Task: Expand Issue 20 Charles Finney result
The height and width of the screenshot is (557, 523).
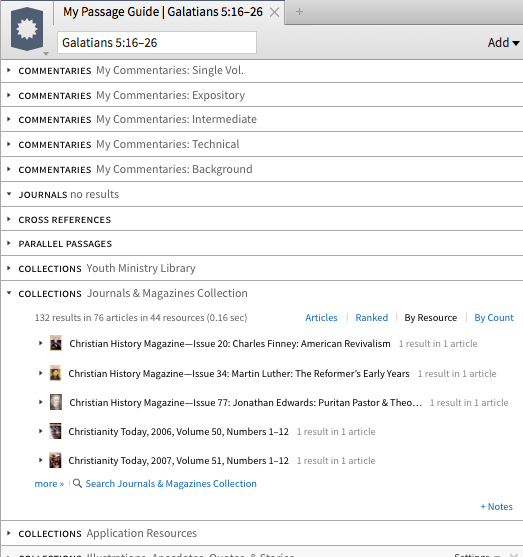Action: (41, 344)
